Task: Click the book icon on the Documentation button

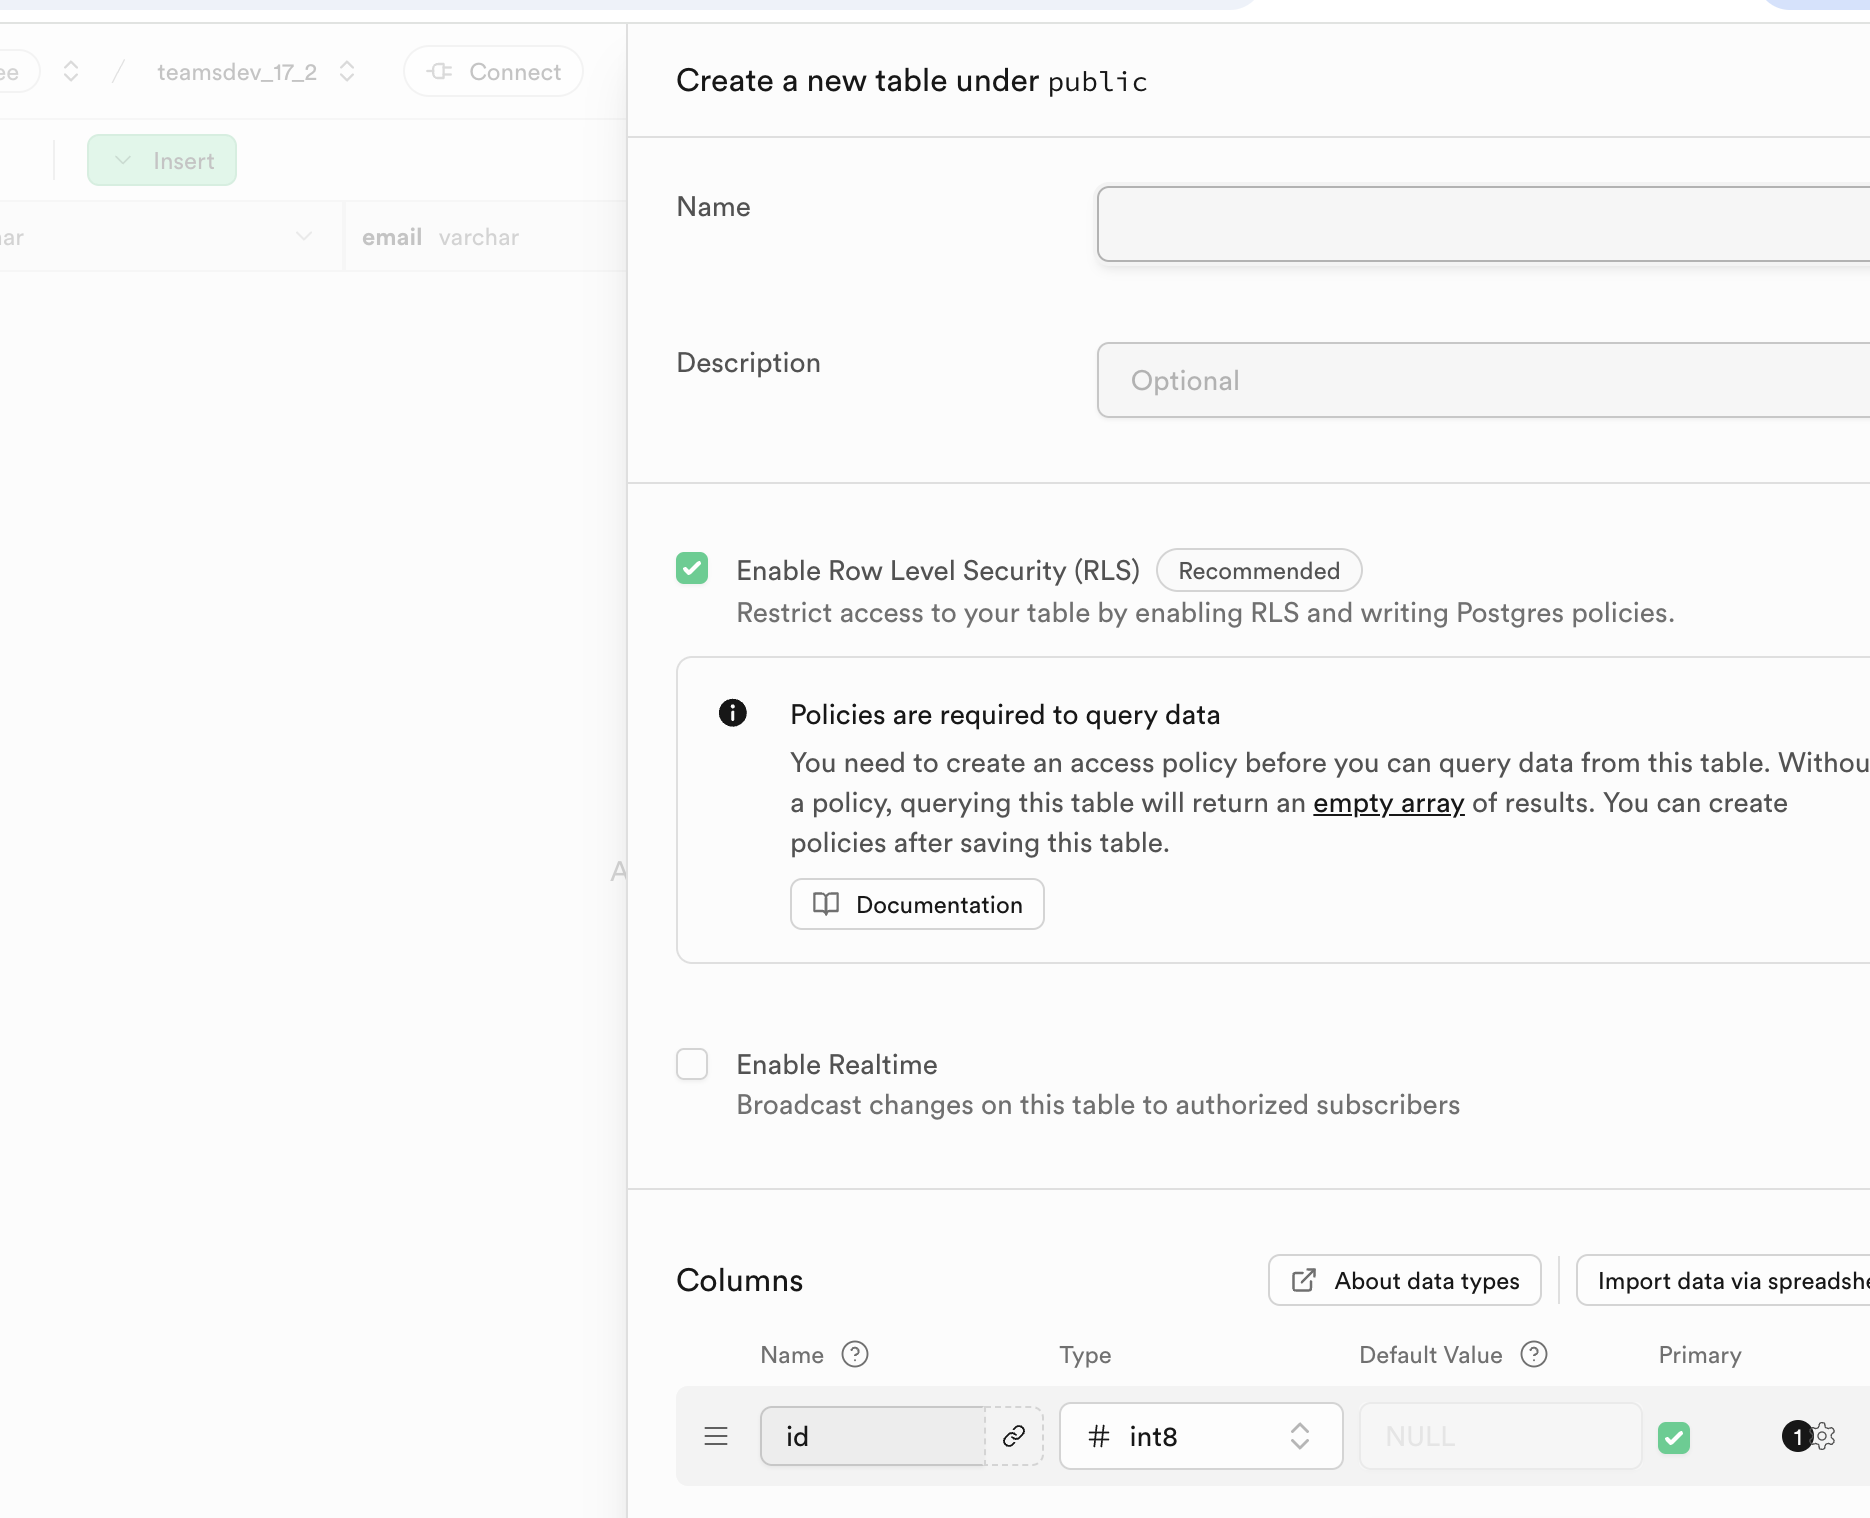Action: tap(826, 904)
